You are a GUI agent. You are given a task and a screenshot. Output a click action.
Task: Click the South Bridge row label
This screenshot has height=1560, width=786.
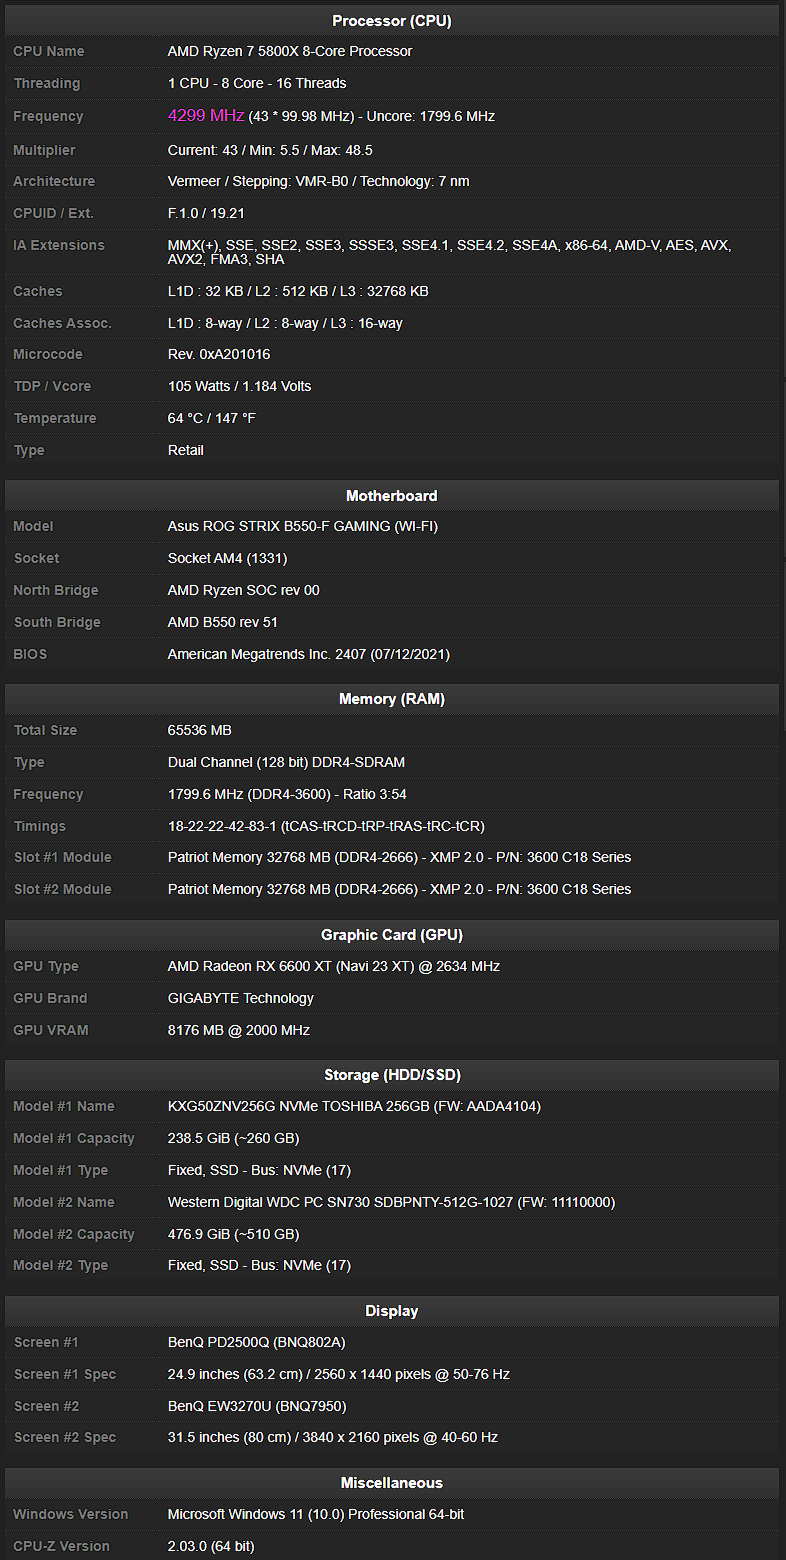tap(57, 622)
